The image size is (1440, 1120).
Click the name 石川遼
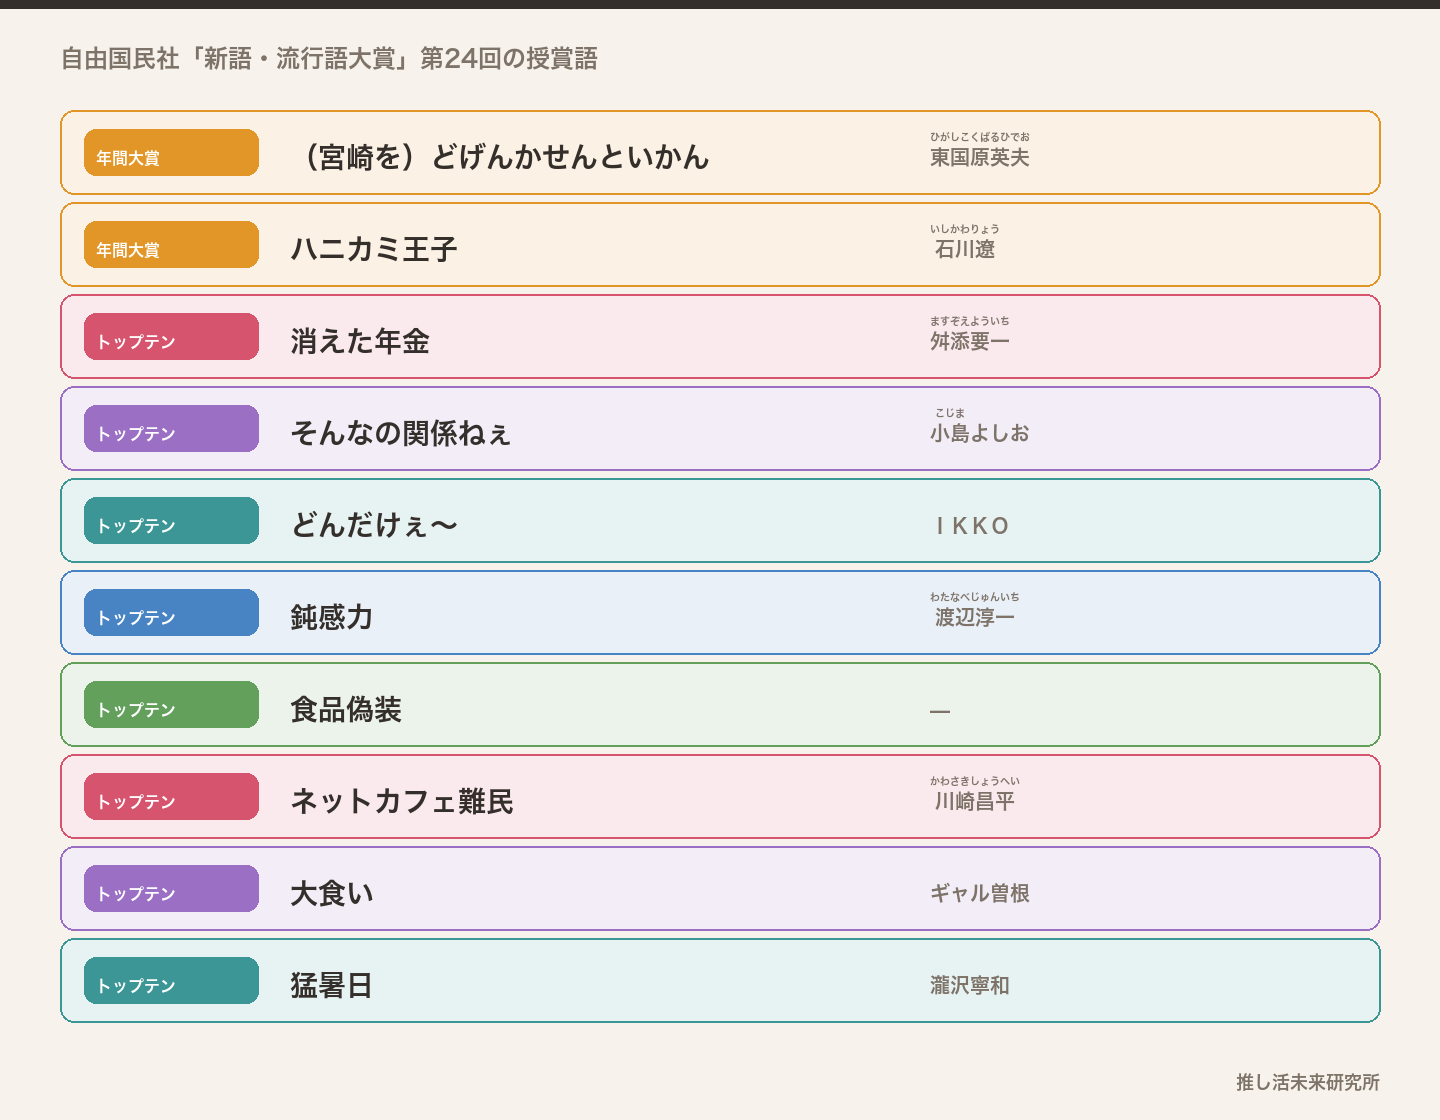pos(965,249)
